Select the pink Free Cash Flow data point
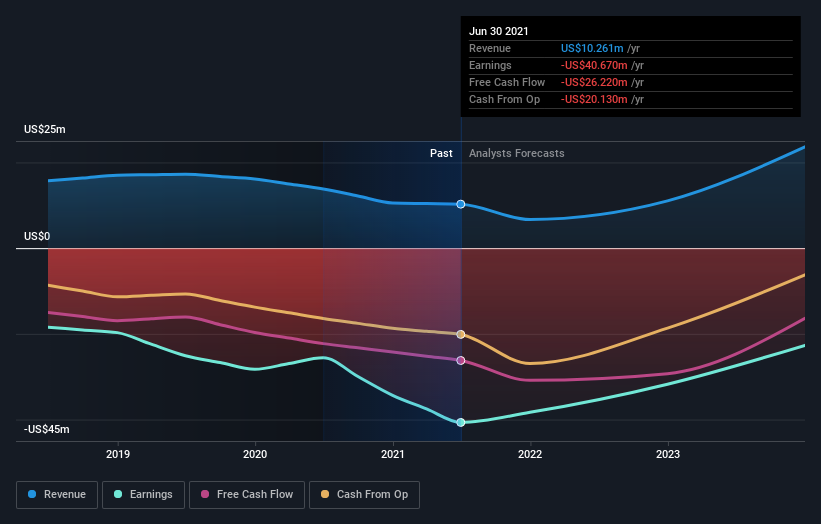Viewport: 821px width, 524px height. pos(461,360)
